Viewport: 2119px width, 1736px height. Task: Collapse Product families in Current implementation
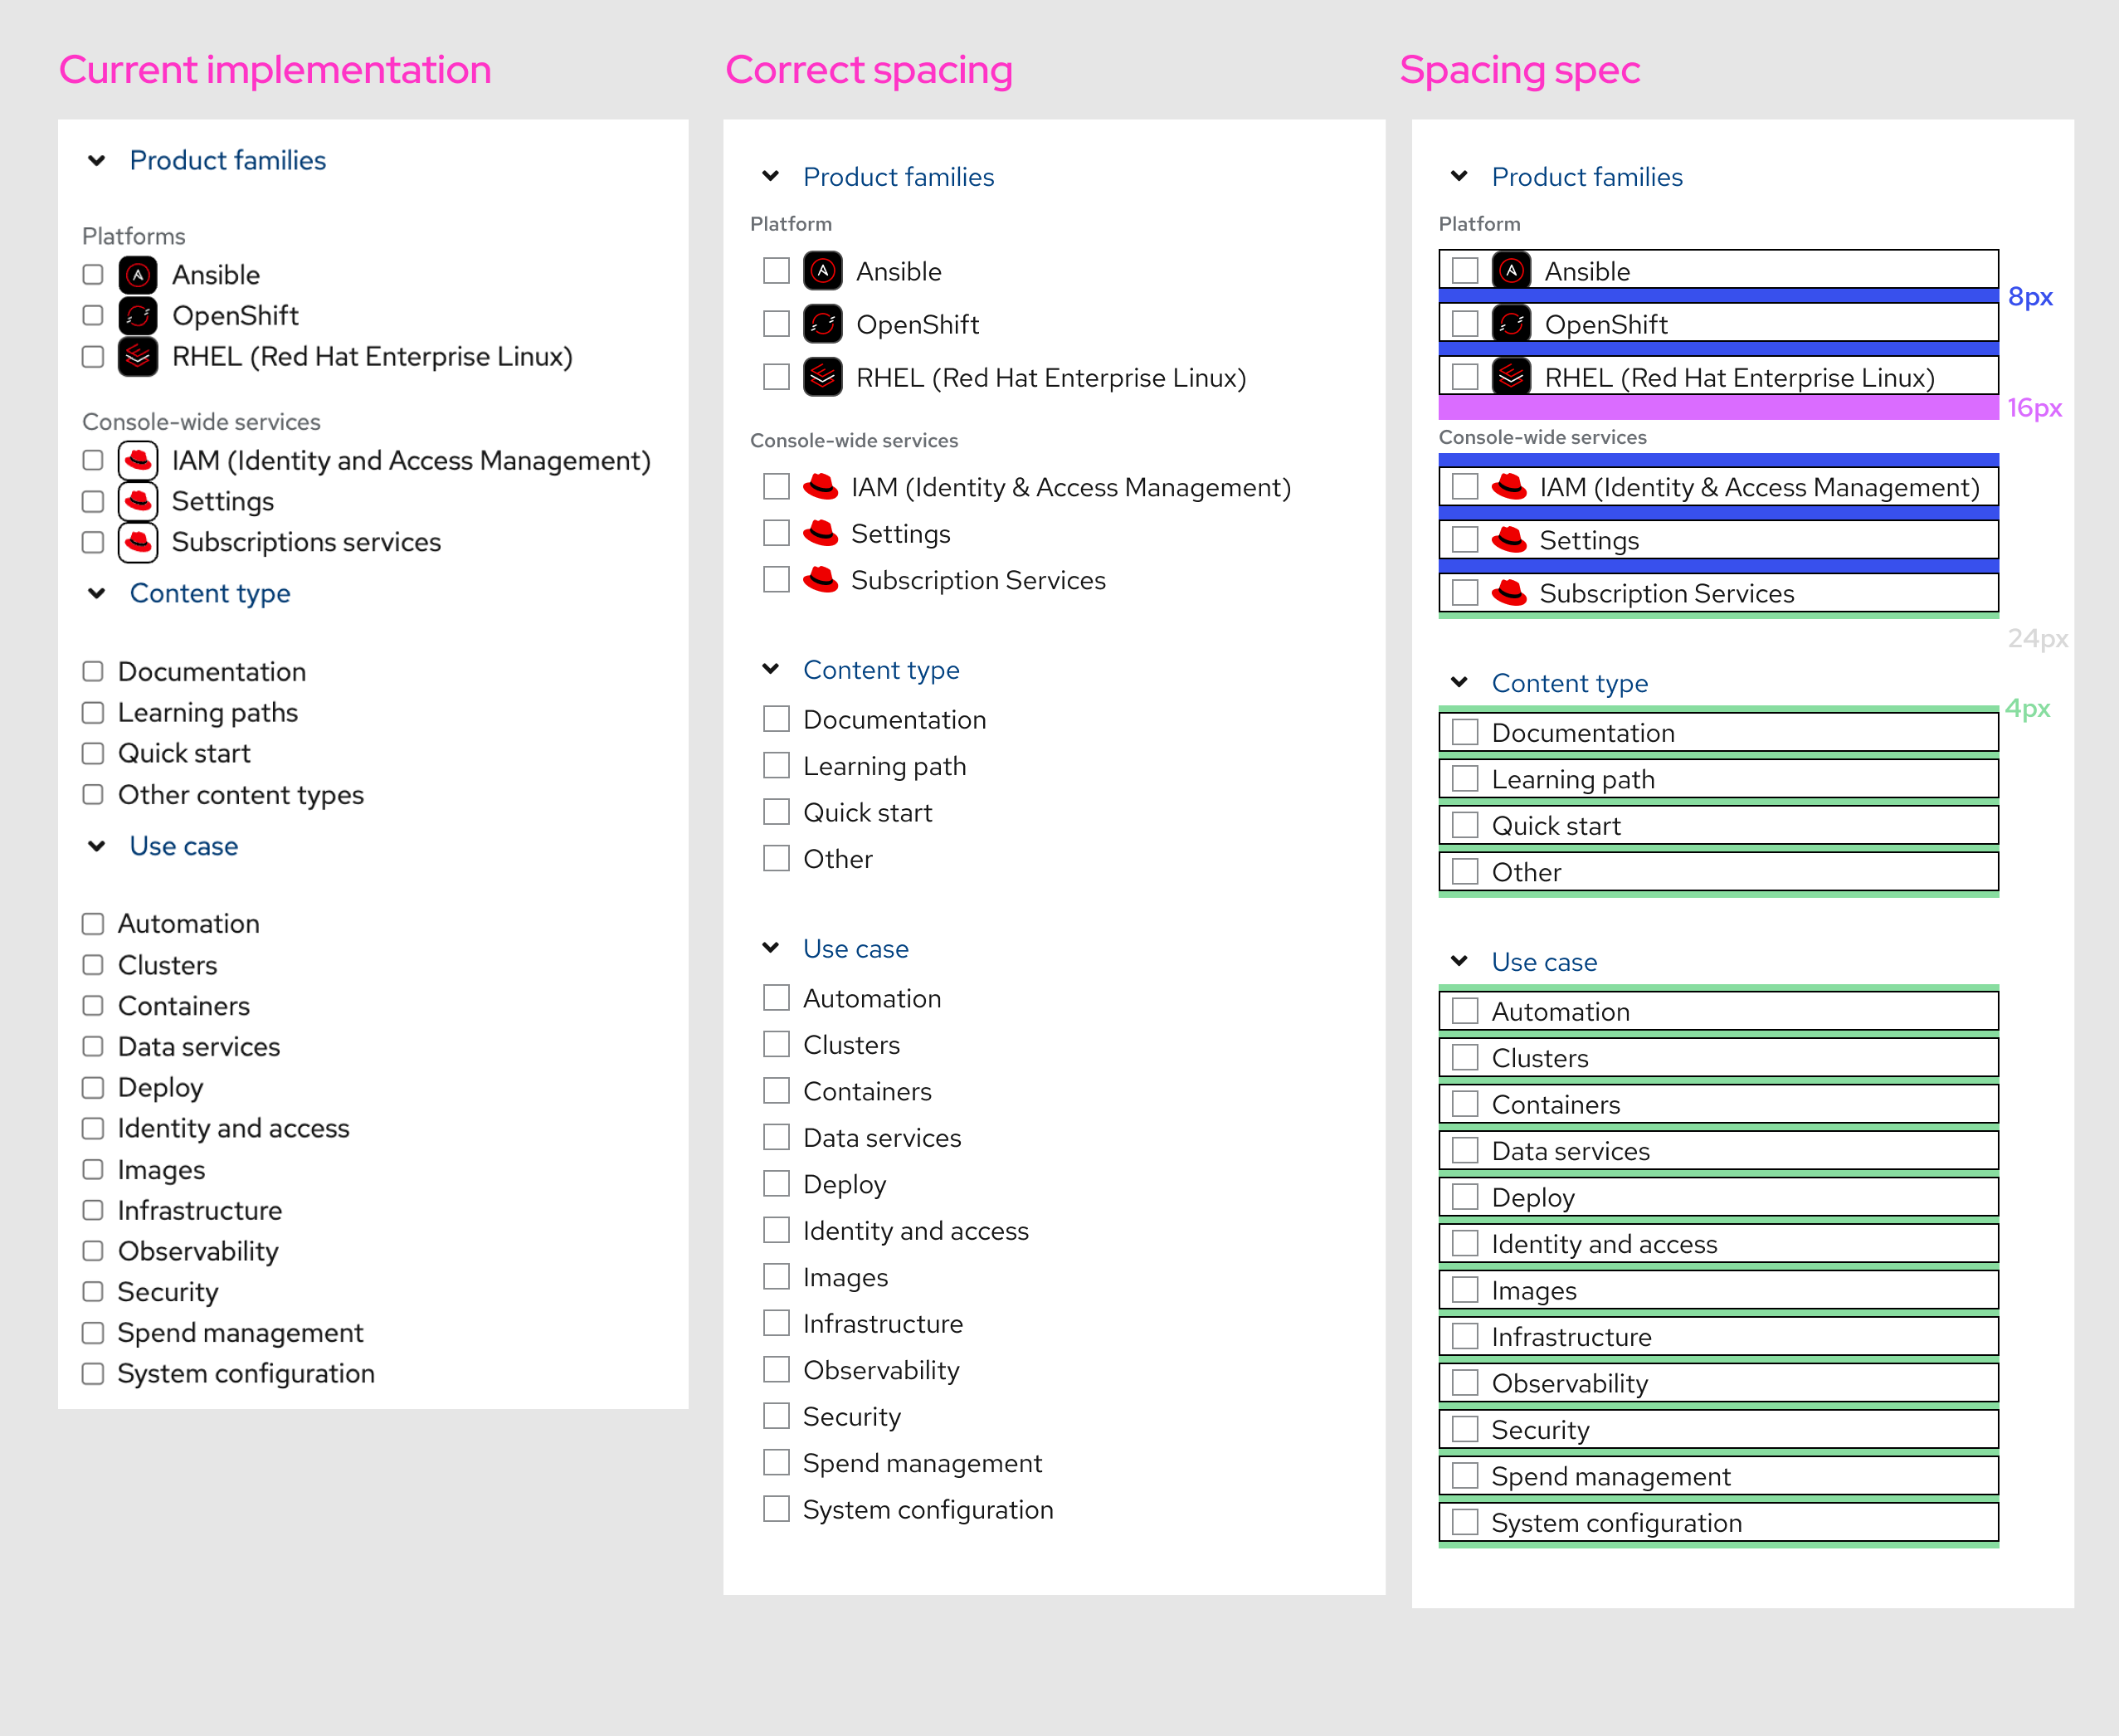pos(97,160)
